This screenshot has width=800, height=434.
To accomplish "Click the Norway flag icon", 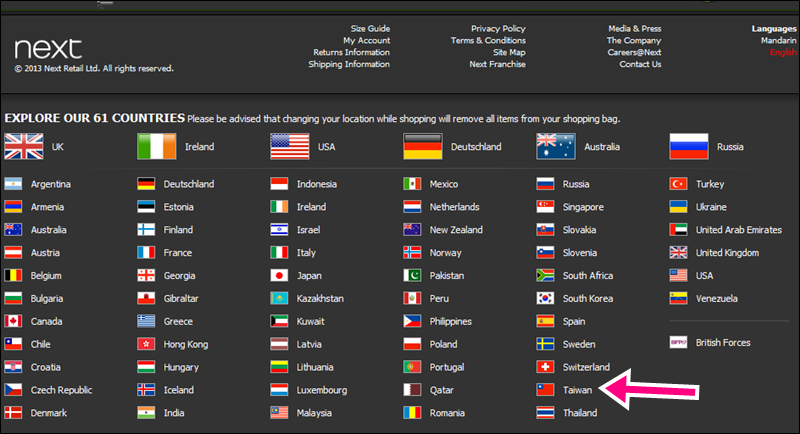I will coord(412,252).
